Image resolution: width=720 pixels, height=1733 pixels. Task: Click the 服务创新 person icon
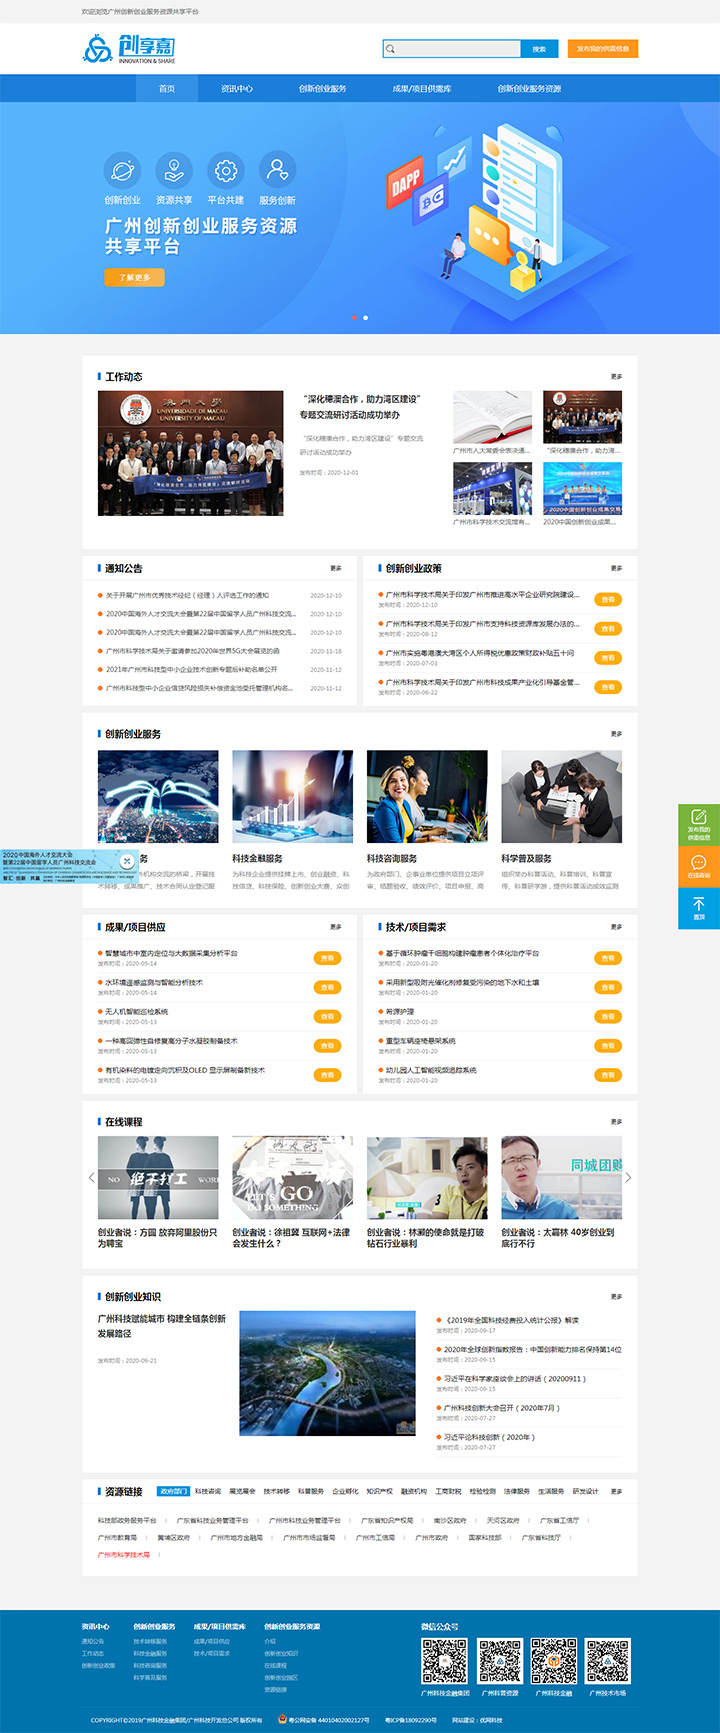[x=277, y=171]
